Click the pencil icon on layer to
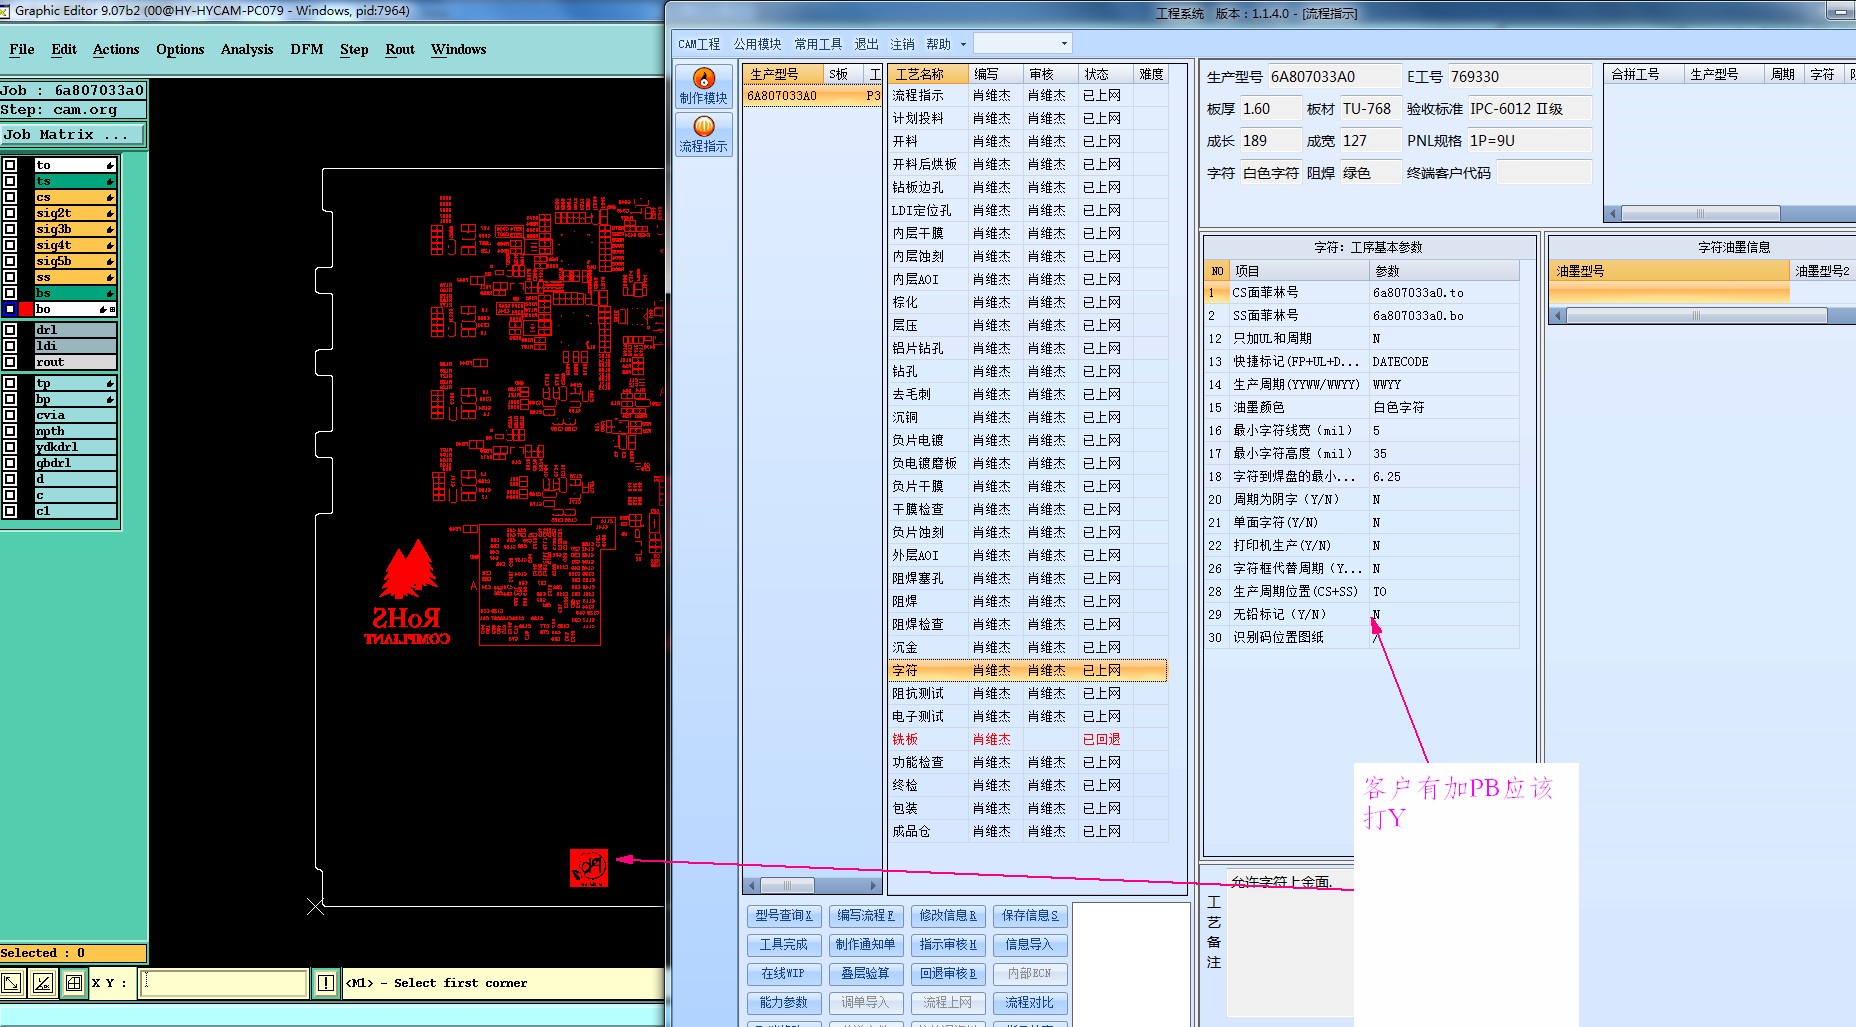Screen dimensions: 1856x1027 click(x=109, y=166)
